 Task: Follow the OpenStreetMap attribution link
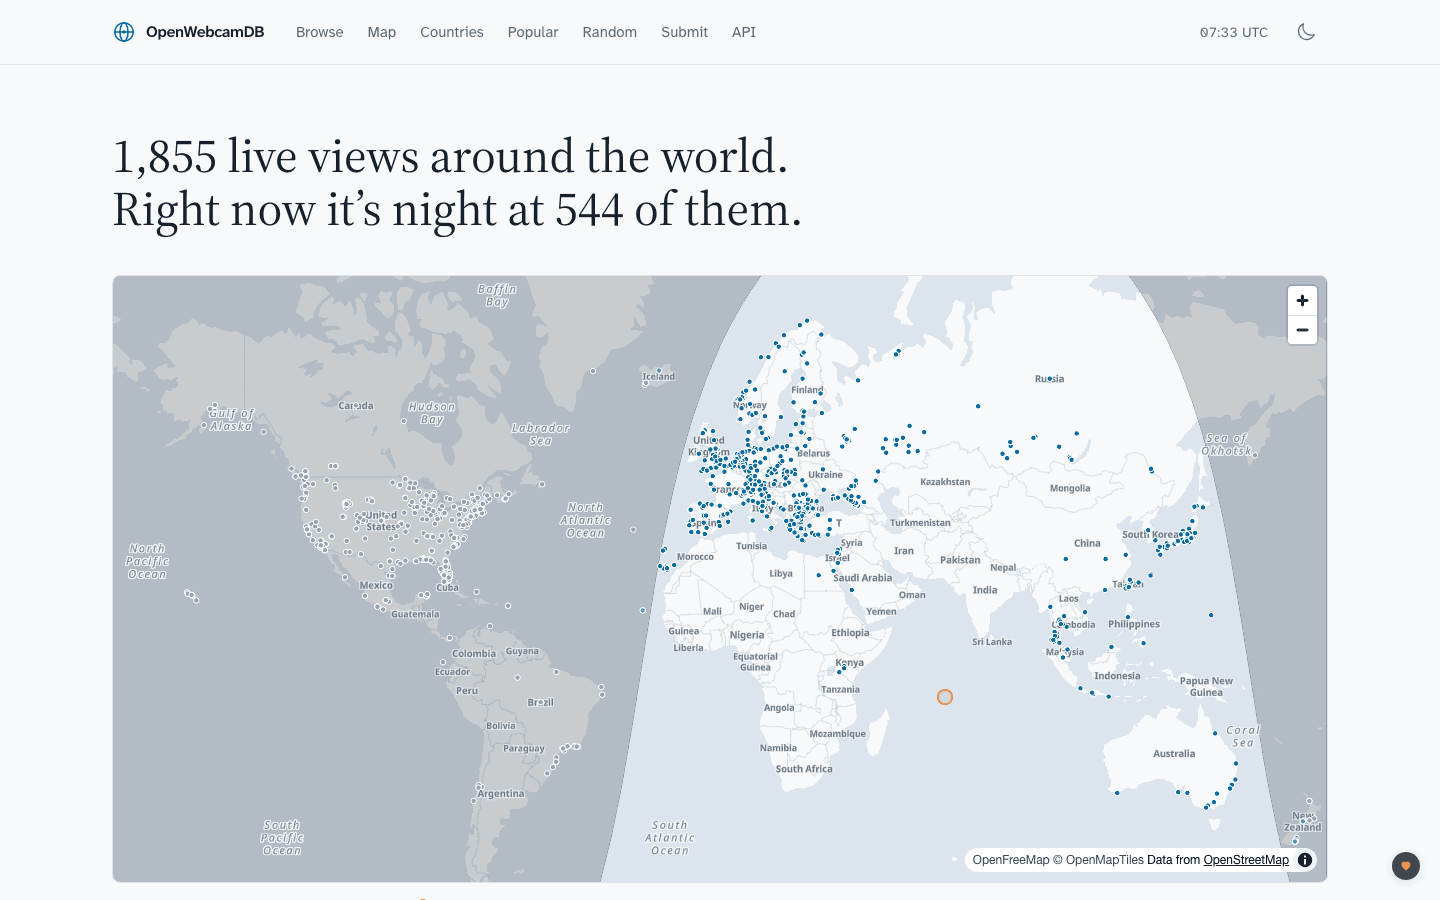[x=1246, y=860]
